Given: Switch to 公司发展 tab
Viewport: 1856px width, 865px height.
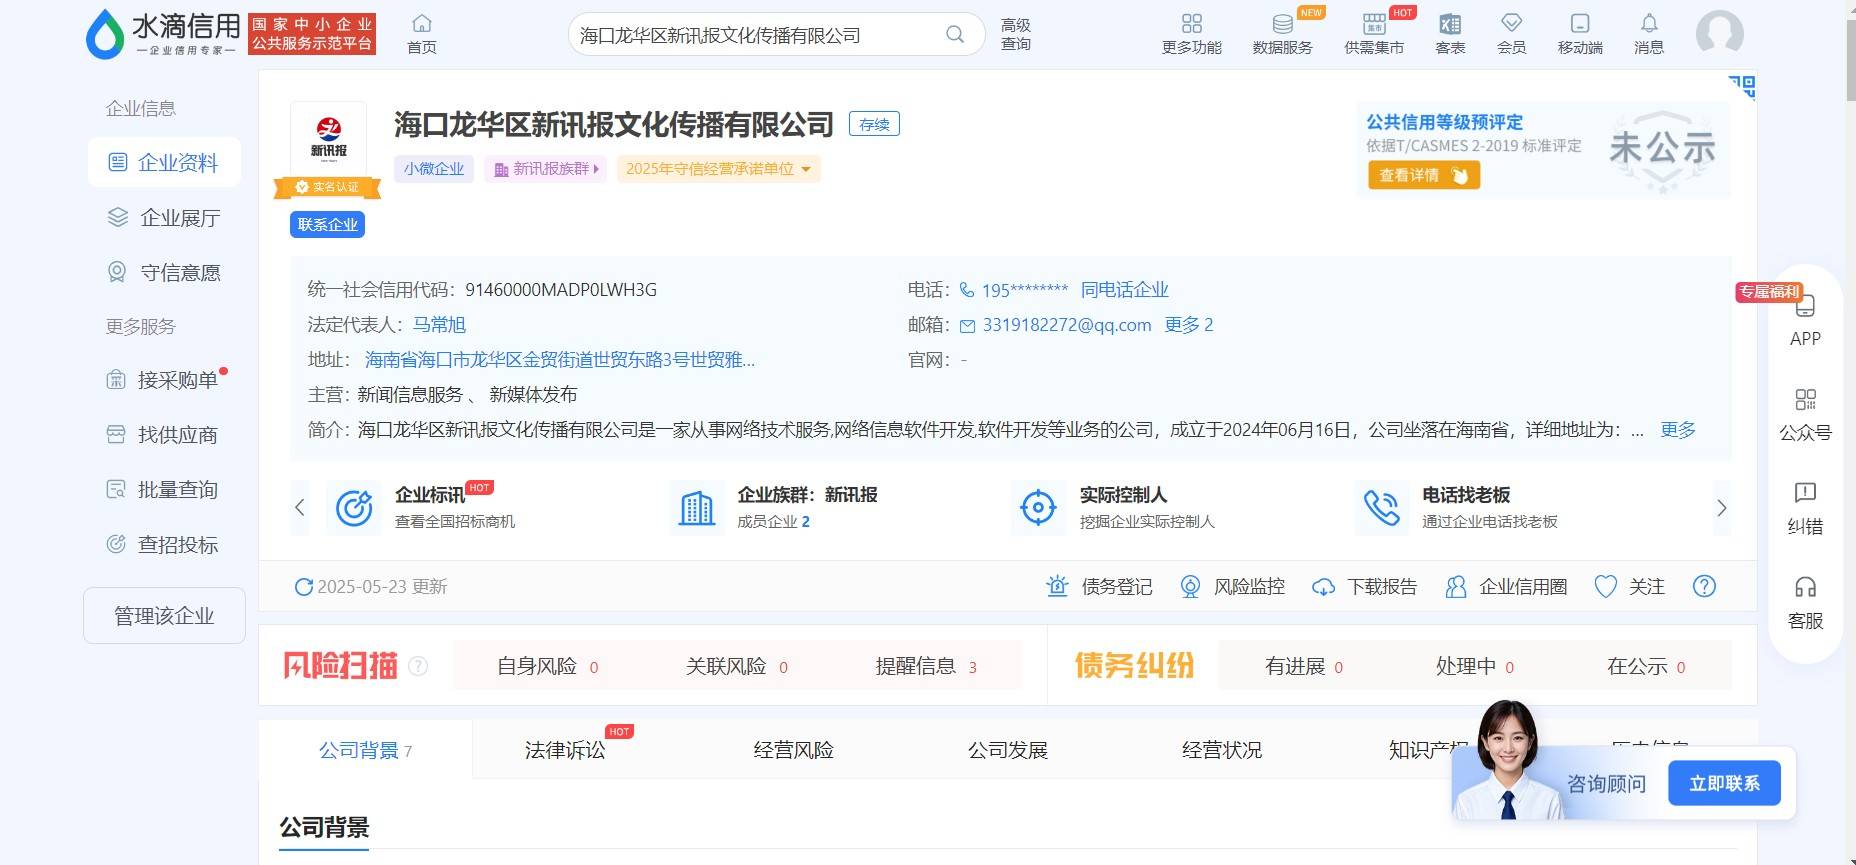Looking at the screenshot, I should pyautogui.click(x=1007, y=750).
